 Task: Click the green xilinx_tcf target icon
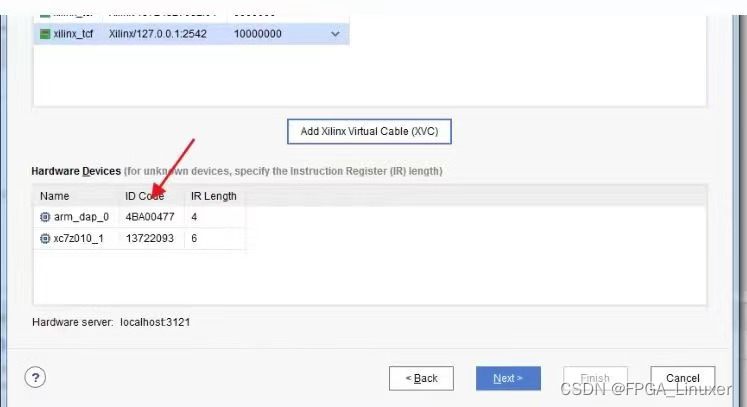45,34
